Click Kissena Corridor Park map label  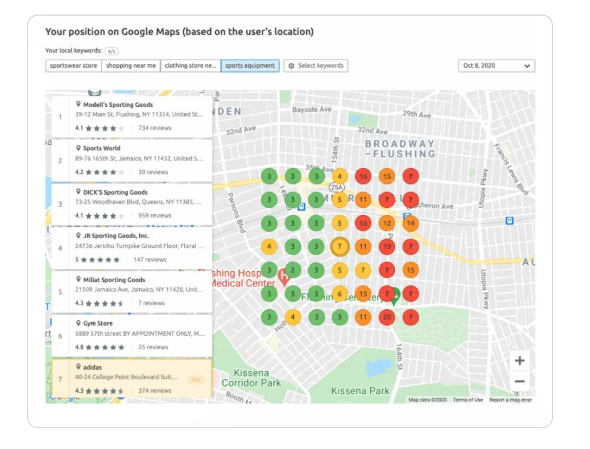click(251, 378)
